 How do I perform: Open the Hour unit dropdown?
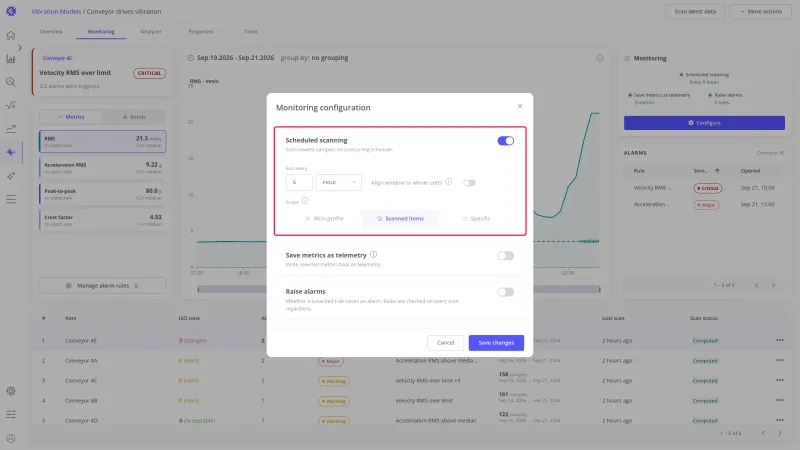click(x=339, y=182)
